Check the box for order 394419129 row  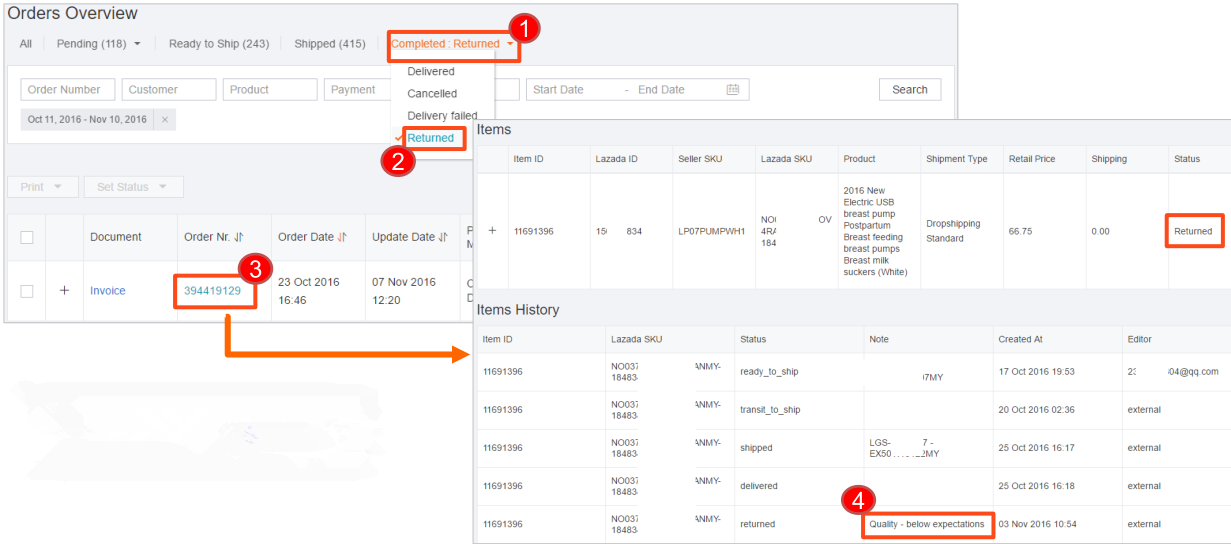pos(27,291)
